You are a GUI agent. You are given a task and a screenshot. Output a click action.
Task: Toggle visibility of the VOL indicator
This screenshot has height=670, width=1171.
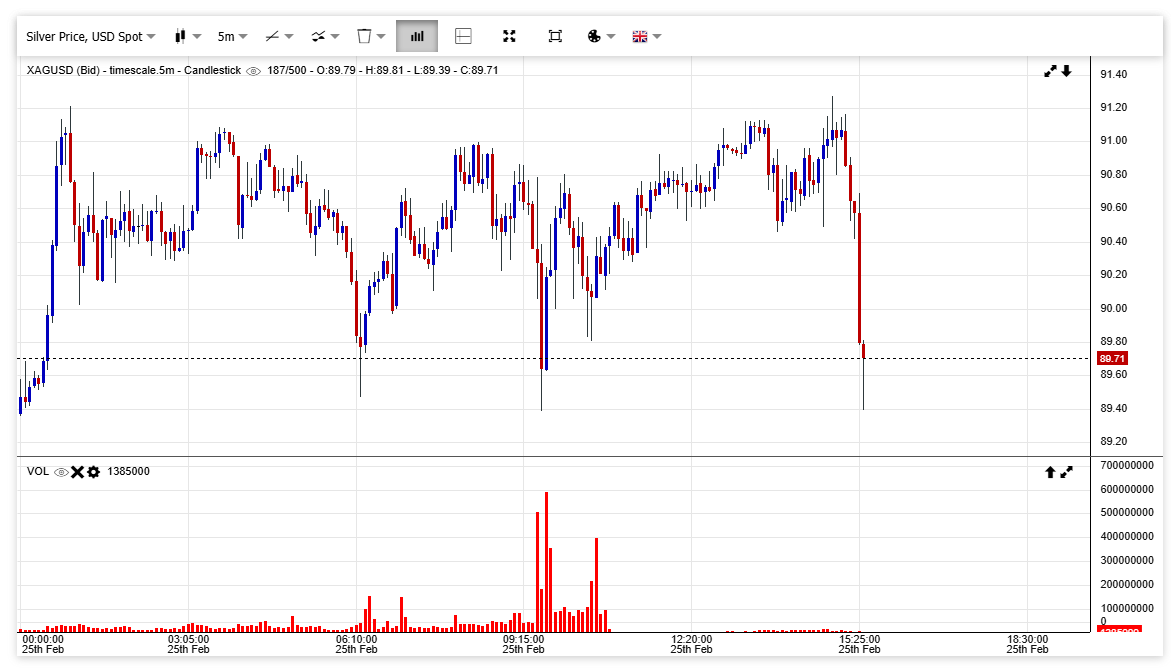60,472
